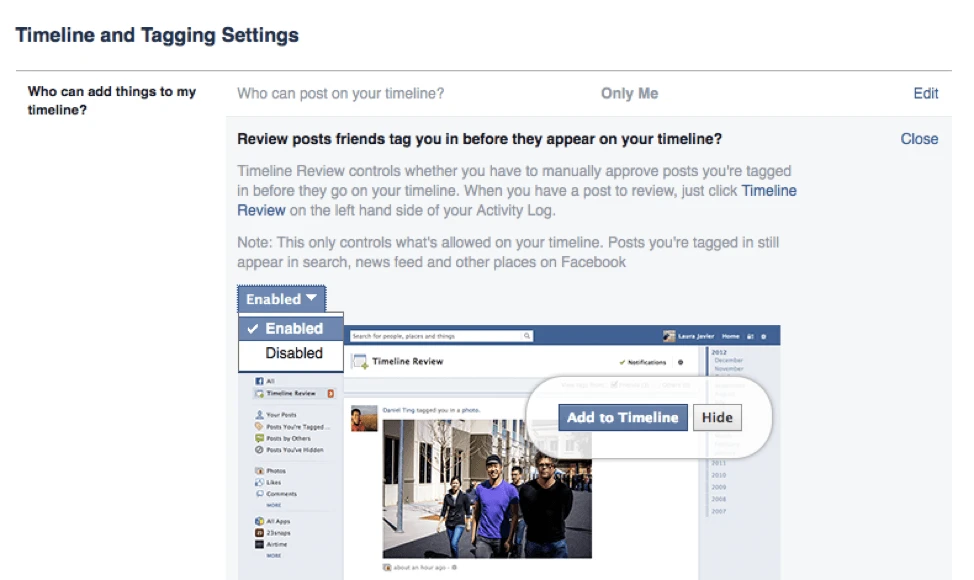Click the Airtime app icon in the sidebar

click(258, 544)
